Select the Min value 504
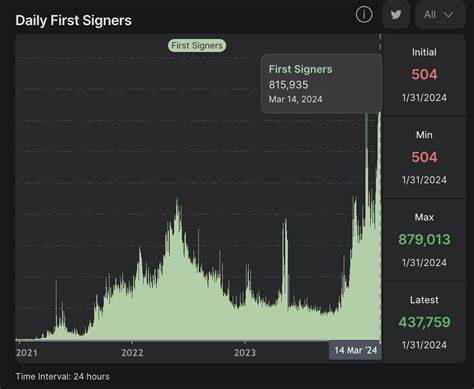The width and height of the screenshot is (474, 389). (x=424, y=157)
